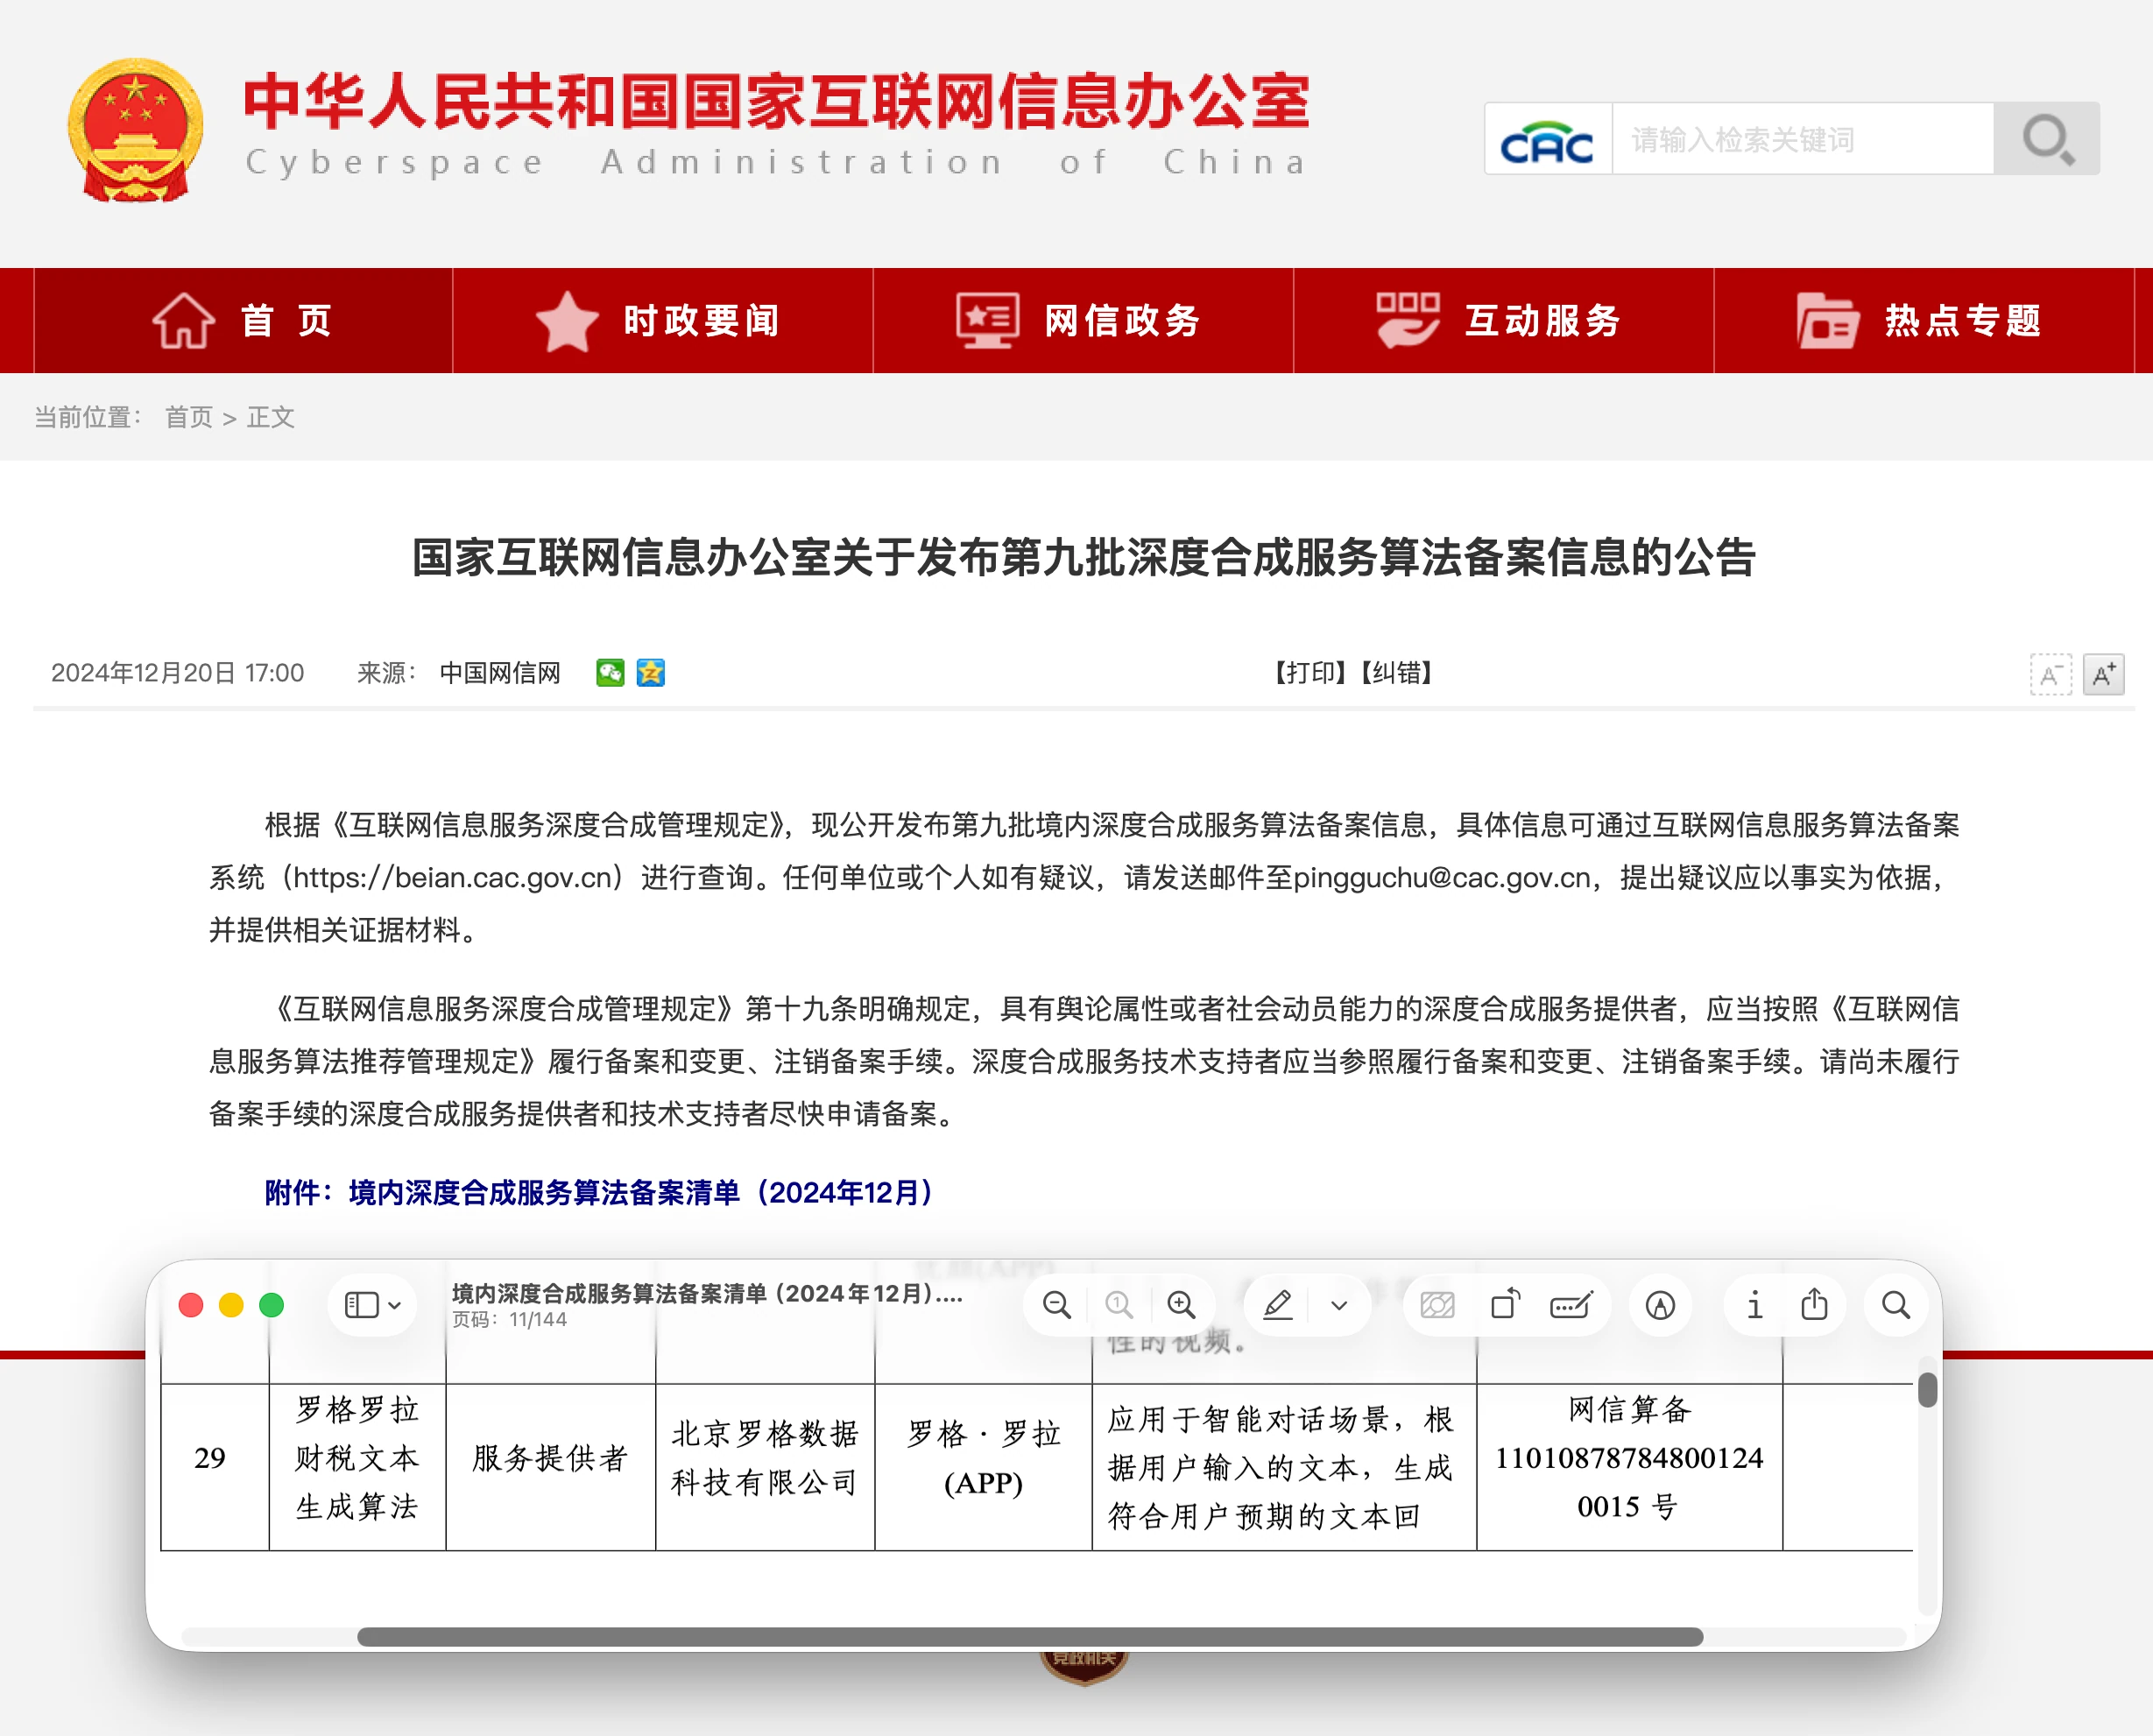Open search in Preview window

(x=1896, y=1305)
